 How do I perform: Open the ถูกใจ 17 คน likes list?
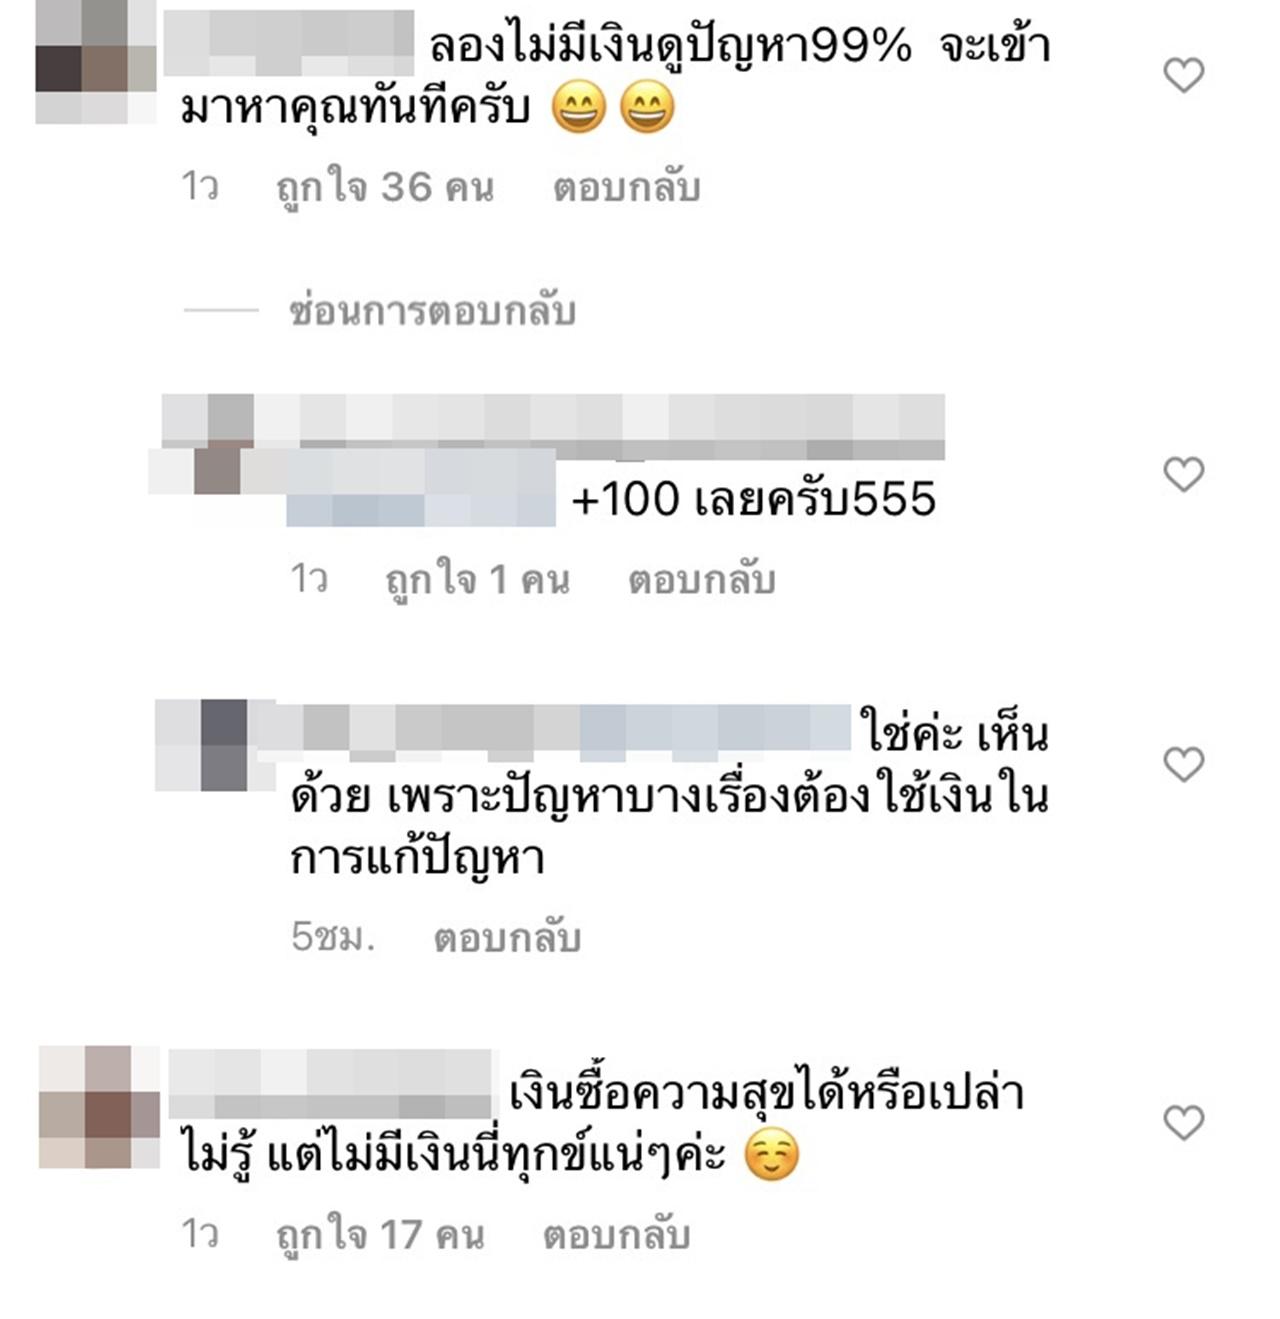pyautogui.click(x=381, y=1236)
